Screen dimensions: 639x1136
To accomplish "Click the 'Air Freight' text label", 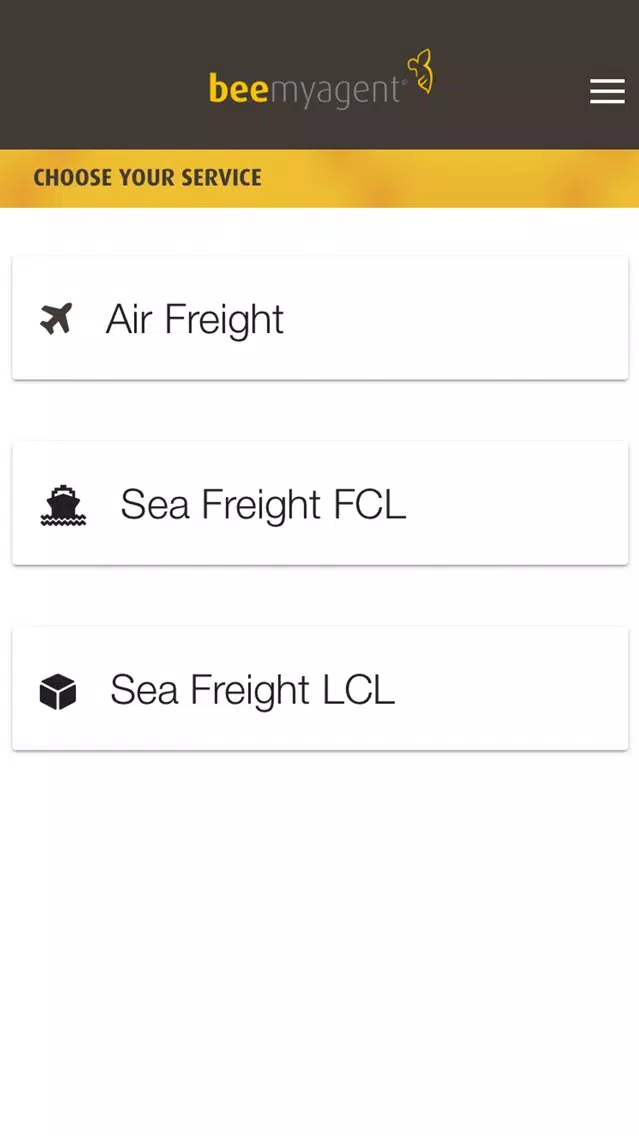I will [x=195, y=320].
